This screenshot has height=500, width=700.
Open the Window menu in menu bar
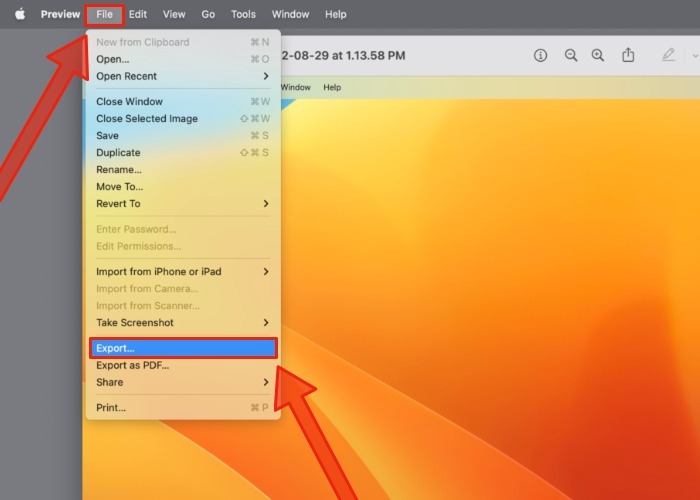click(291, 14)
